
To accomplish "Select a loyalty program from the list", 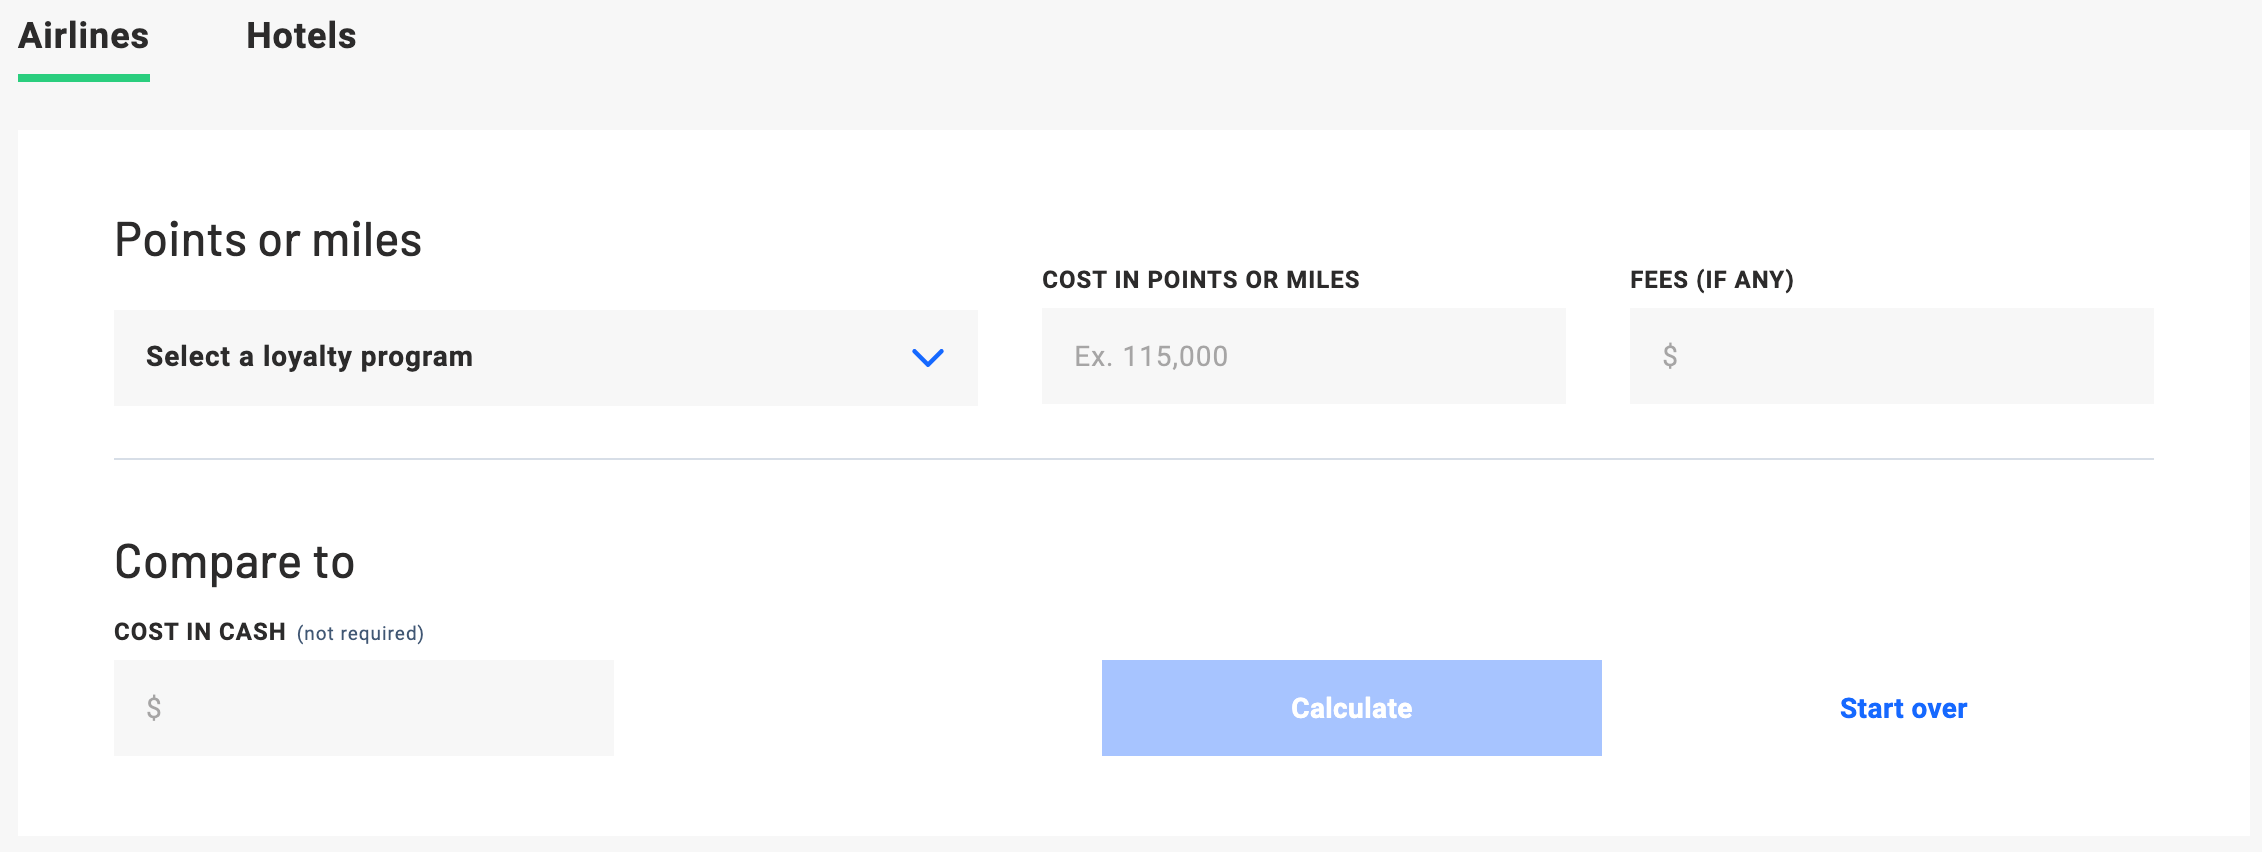I will coord(545,357).
